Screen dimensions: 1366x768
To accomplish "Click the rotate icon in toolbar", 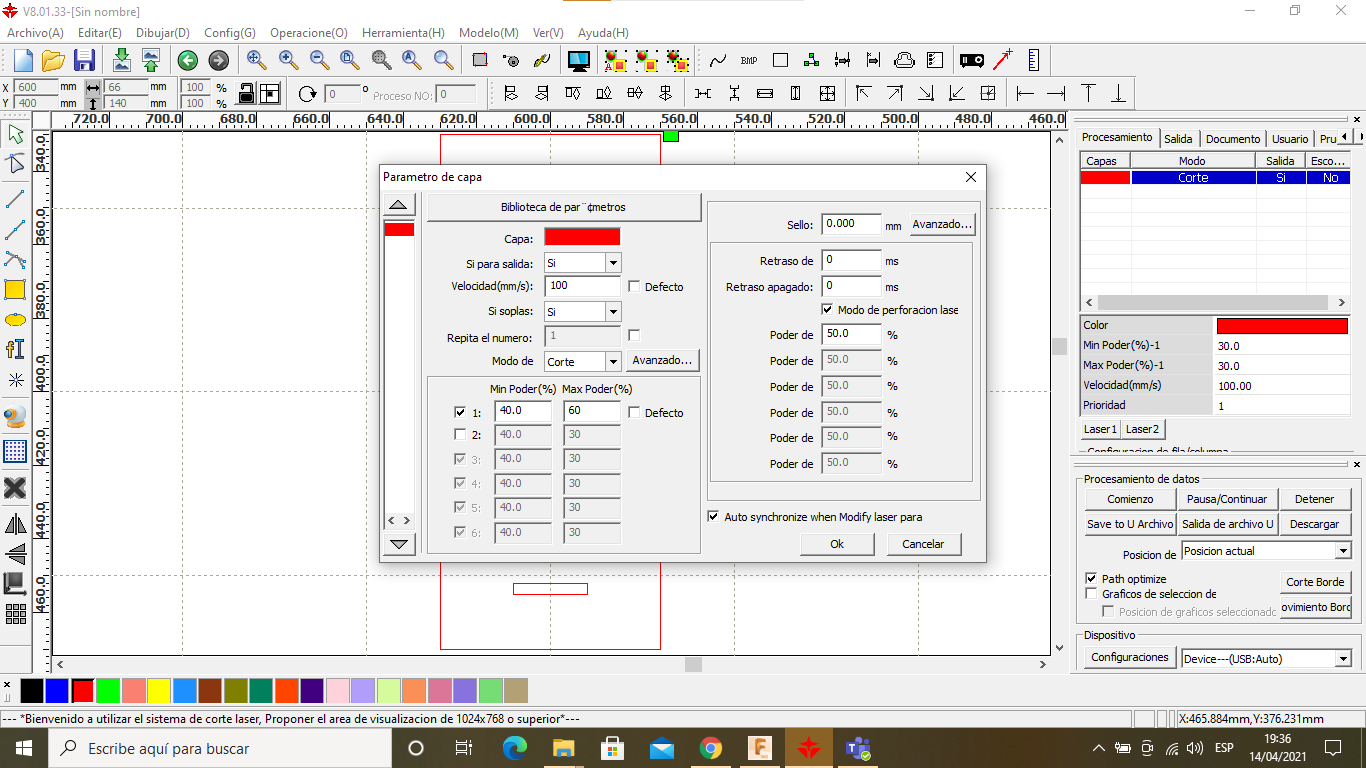I will coord(307,94).
